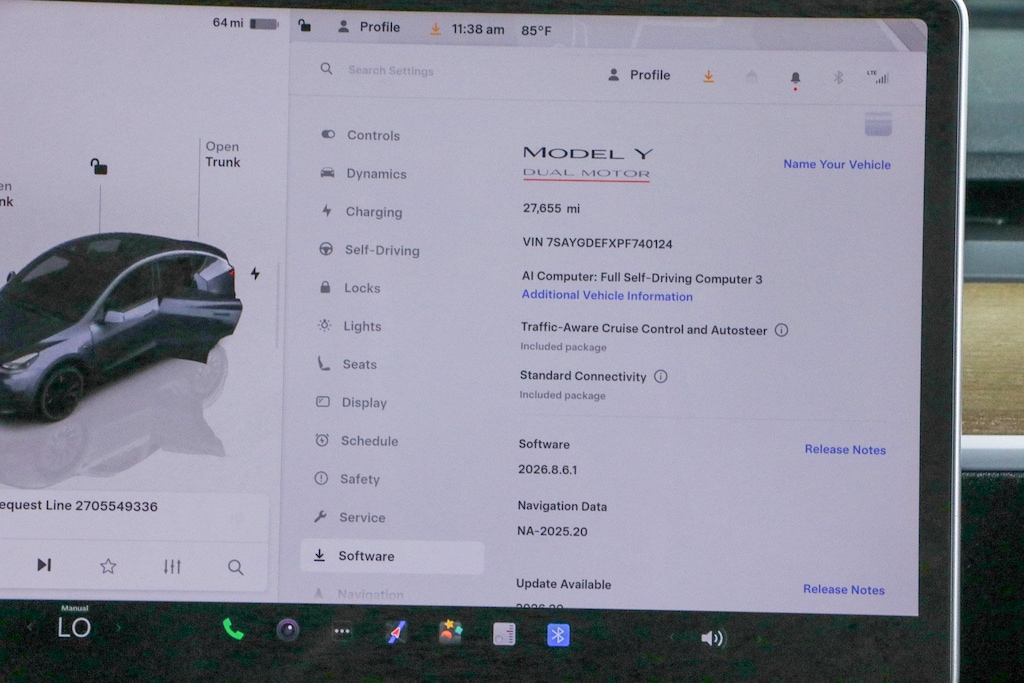The height and width of the screenshot is (683, 1024).
Task: Open the blue Bluetooth app icon in dock
Action: (558, 635)
